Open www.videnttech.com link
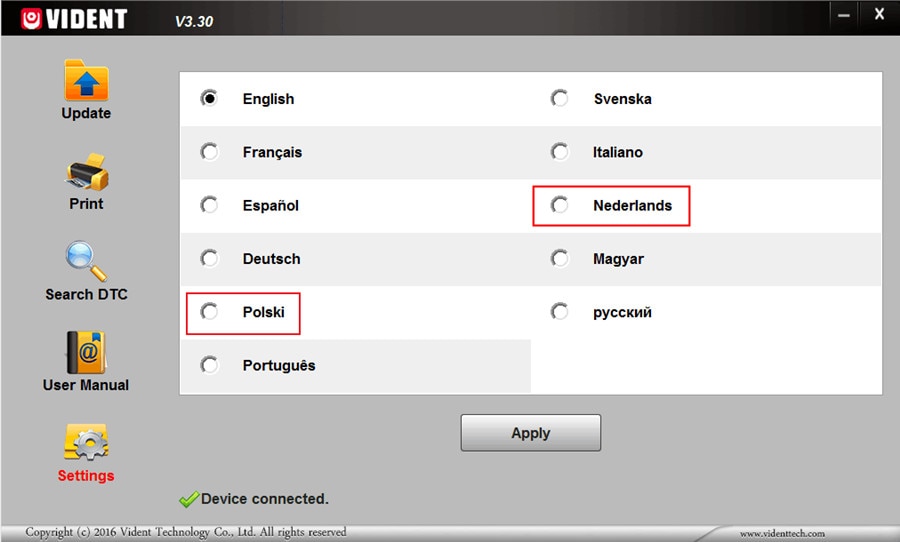The image size is (900, 542). [782, 533]
